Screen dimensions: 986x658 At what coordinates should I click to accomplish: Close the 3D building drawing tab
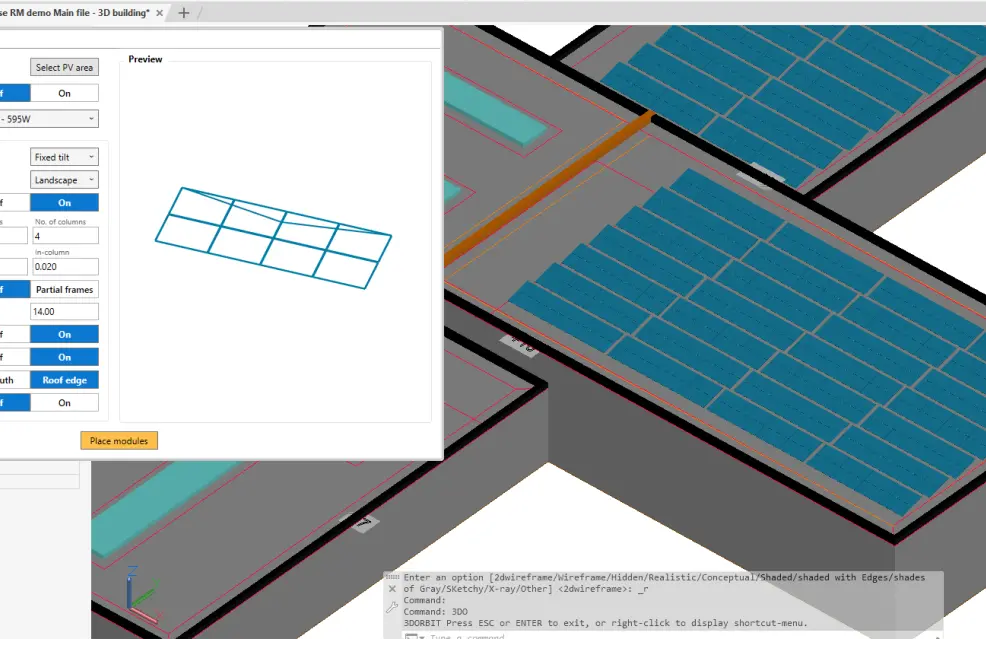point(160,13)
